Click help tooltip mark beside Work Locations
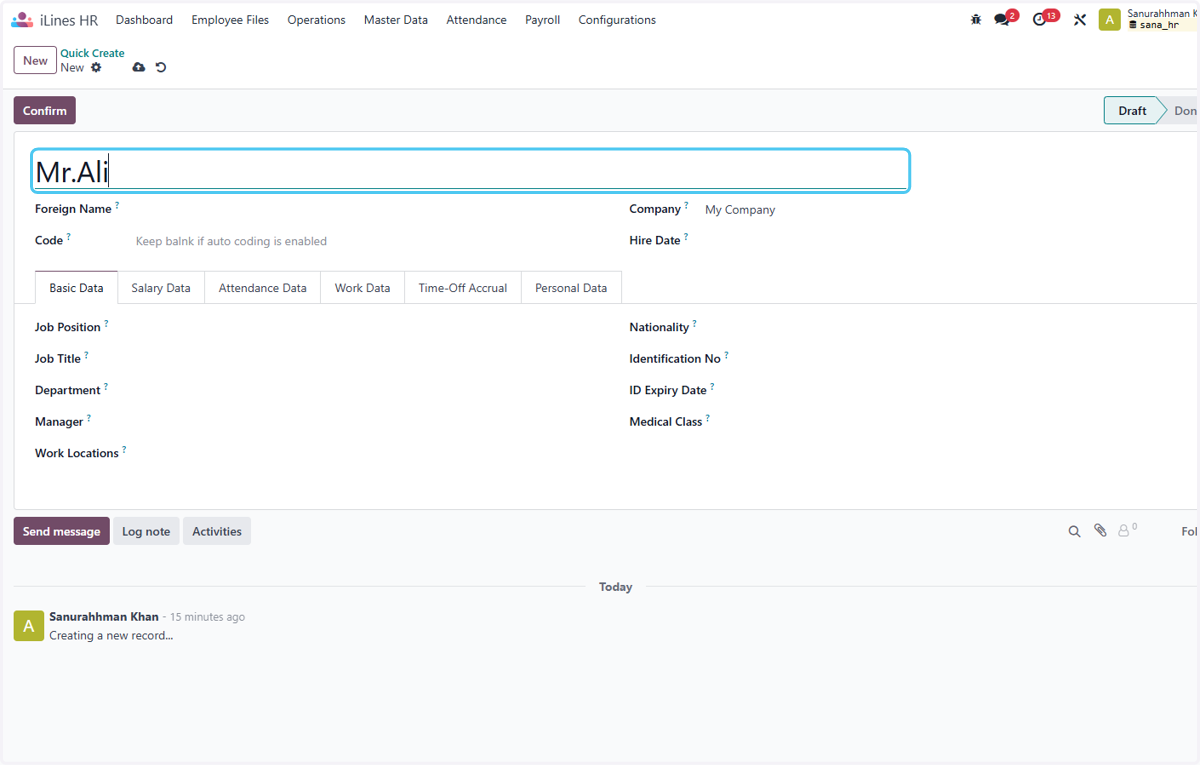1200x765 pixels. point(124,450)
